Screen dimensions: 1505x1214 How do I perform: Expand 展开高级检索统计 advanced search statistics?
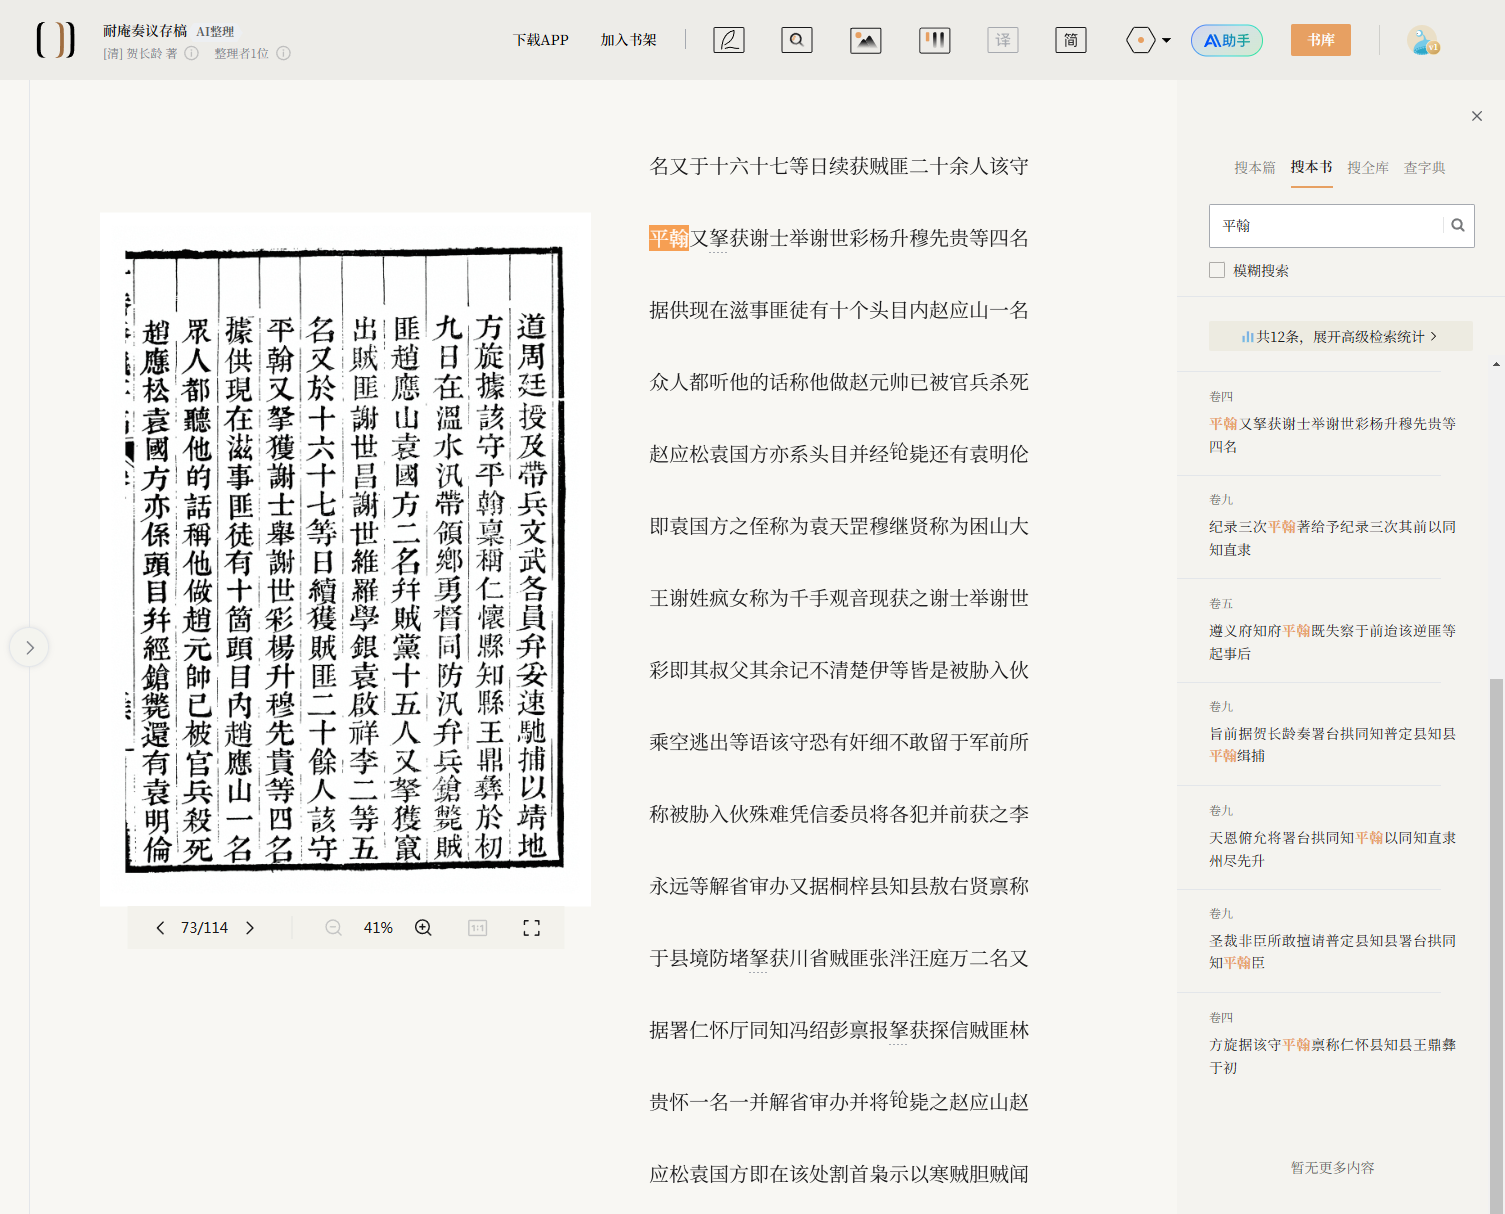[x=1340, y=336]
